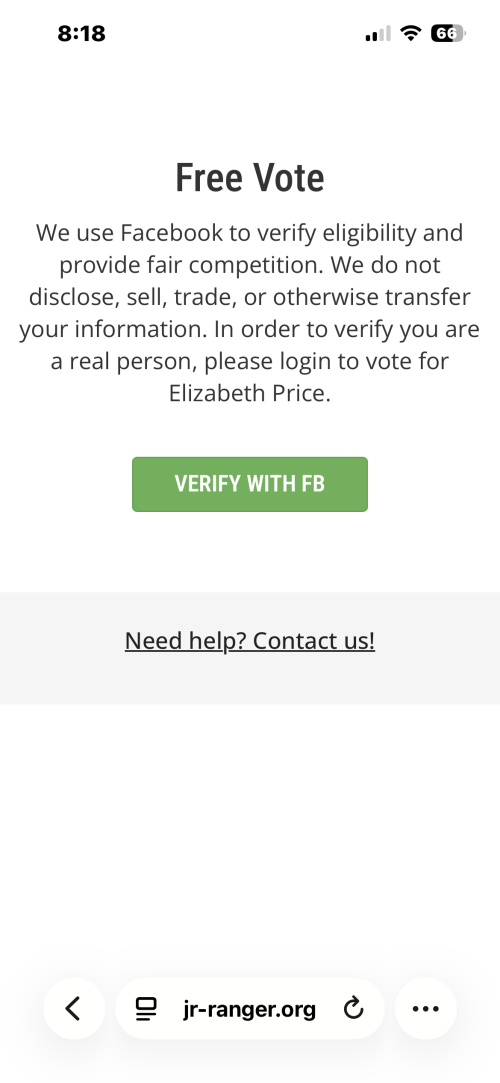The width and height of the screenshot is (500, 1083).
Task: Tap the 8:18 clock in status bar
Action: [81, 33]
